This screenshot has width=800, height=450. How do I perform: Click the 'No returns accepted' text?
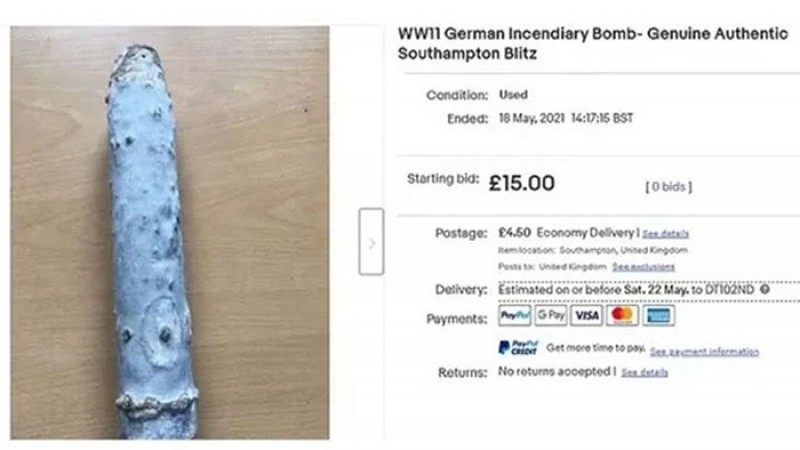tap(555, 372)
